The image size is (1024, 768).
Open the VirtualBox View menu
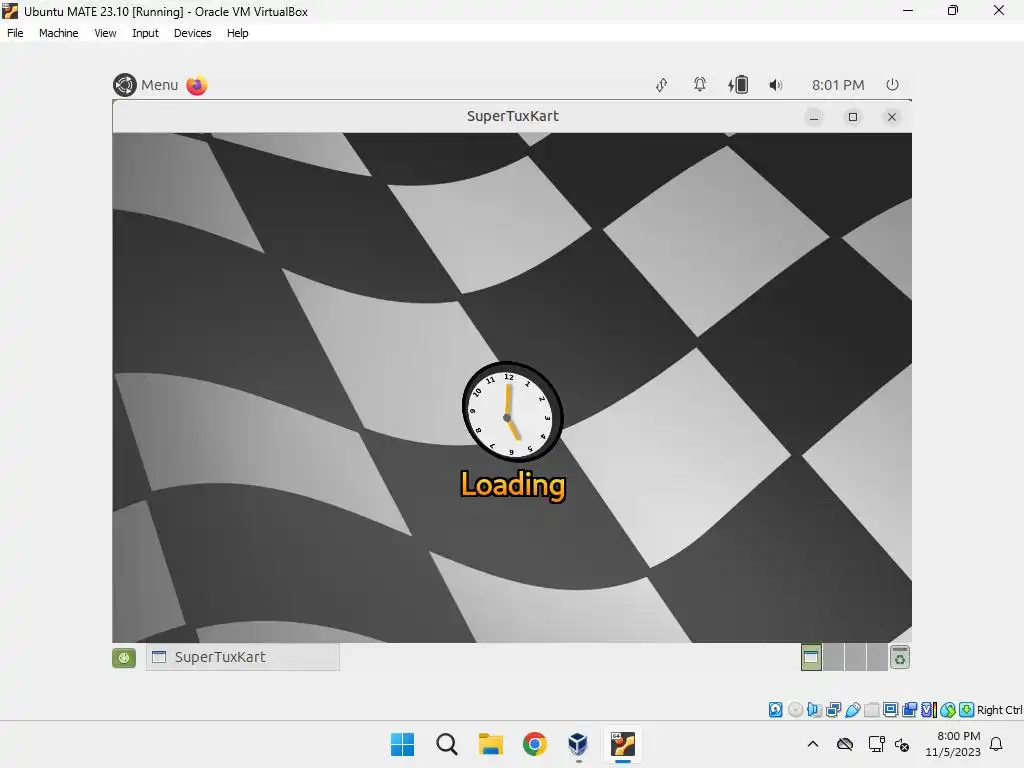(x=105, y=33)
